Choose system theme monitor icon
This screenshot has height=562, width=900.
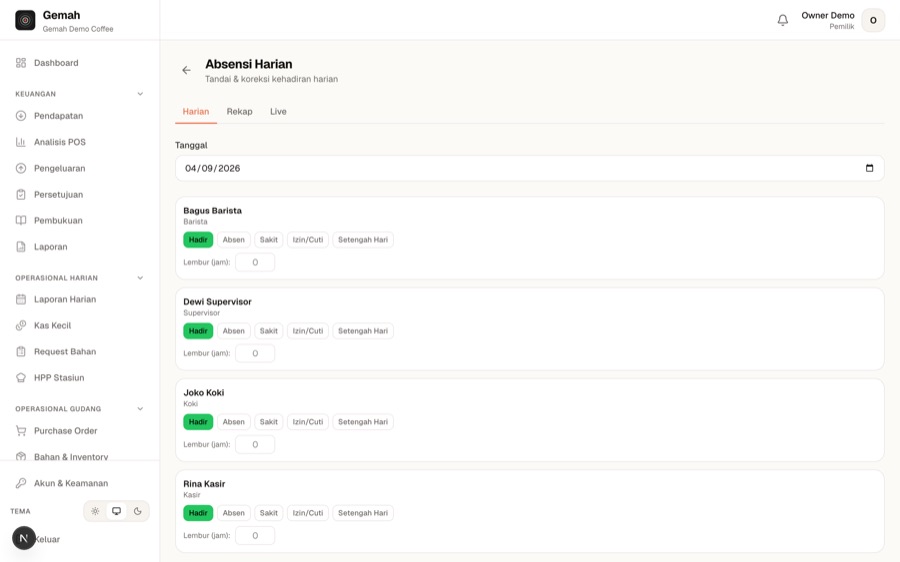click(117, 511)
